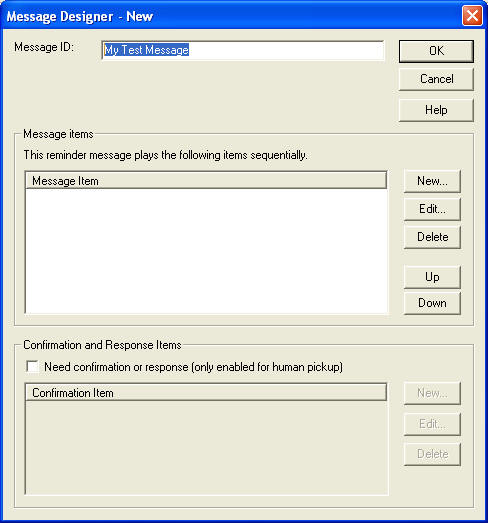
Task: Click the Cancel button
Action: pos(436,79)
